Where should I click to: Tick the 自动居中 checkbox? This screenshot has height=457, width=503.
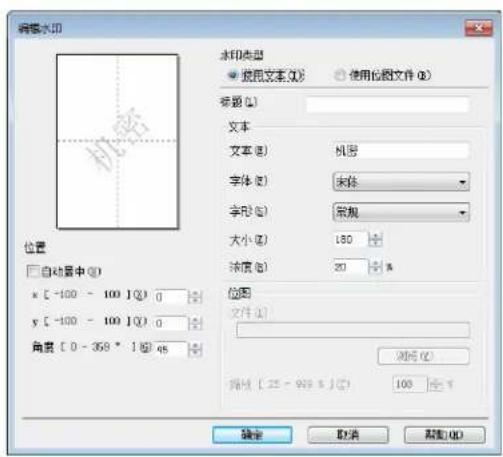33,271
